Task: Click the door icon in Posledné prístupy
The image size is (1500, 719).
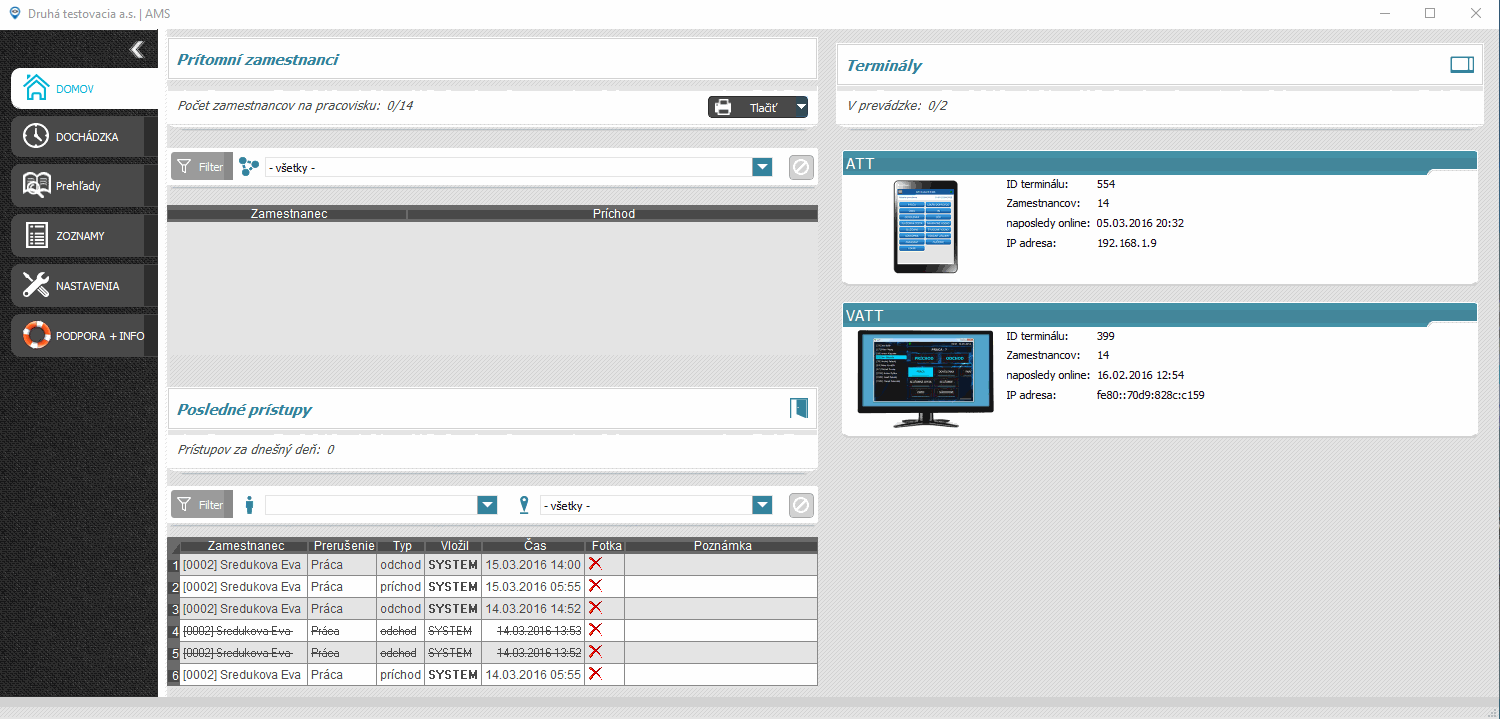Action: (798, 409)
